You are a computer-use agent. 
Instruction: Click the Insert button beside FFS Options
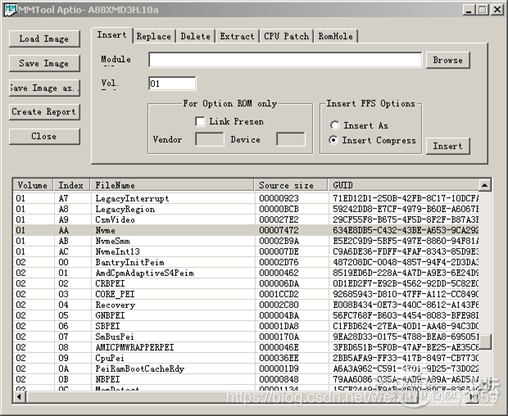click(448, 146)
